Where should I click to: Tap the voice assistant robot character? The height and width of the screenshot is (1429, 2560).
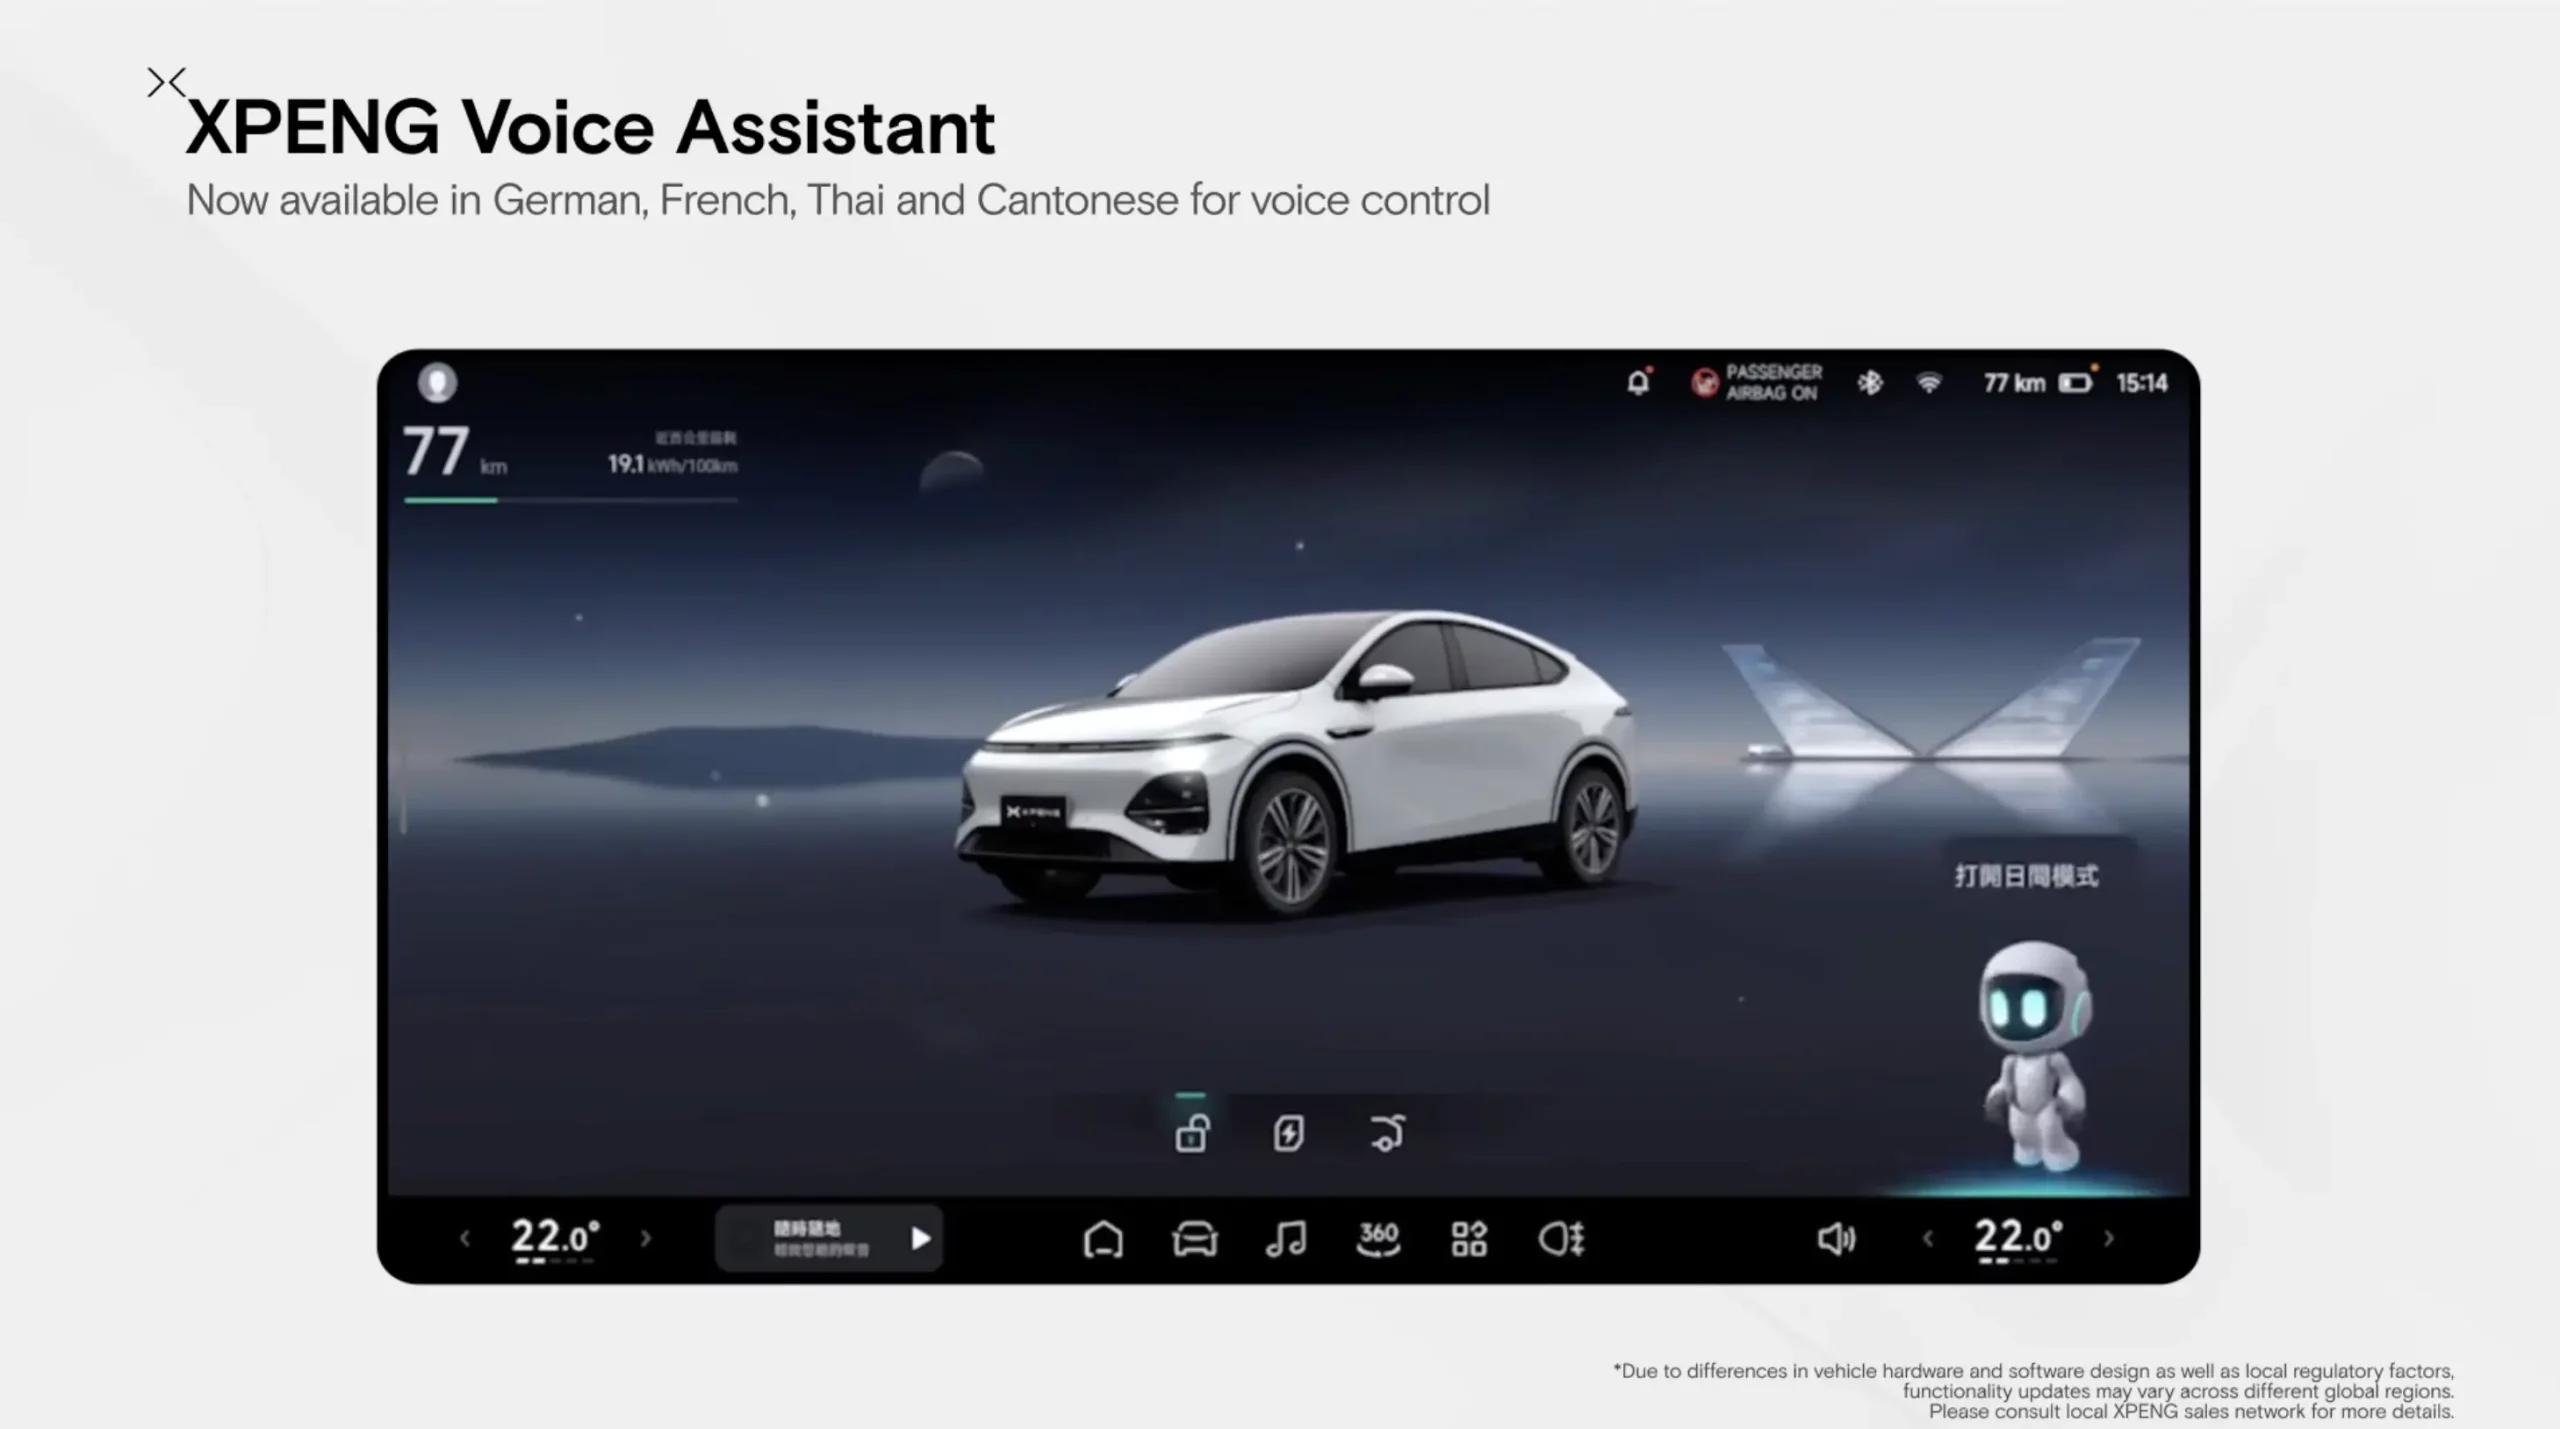click(2035, 1055)
